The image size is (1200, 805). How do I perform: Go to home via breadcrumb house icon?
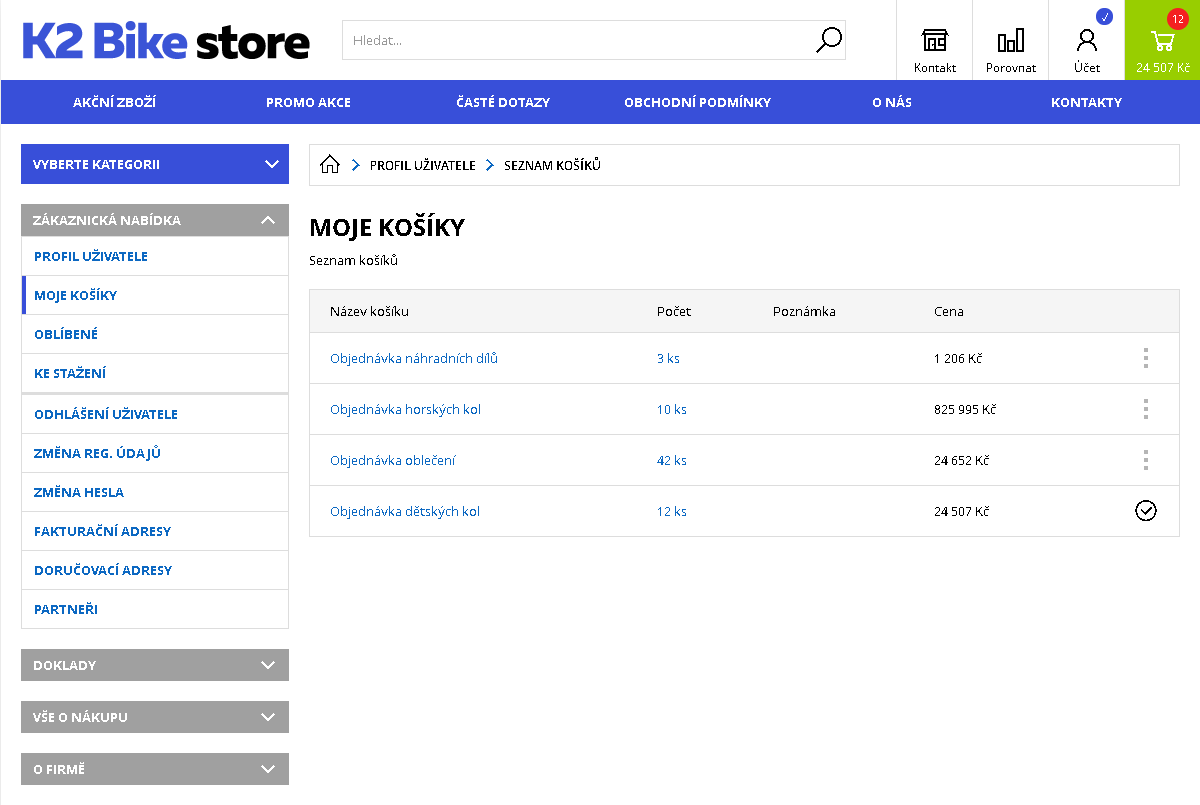click(330, 165)
